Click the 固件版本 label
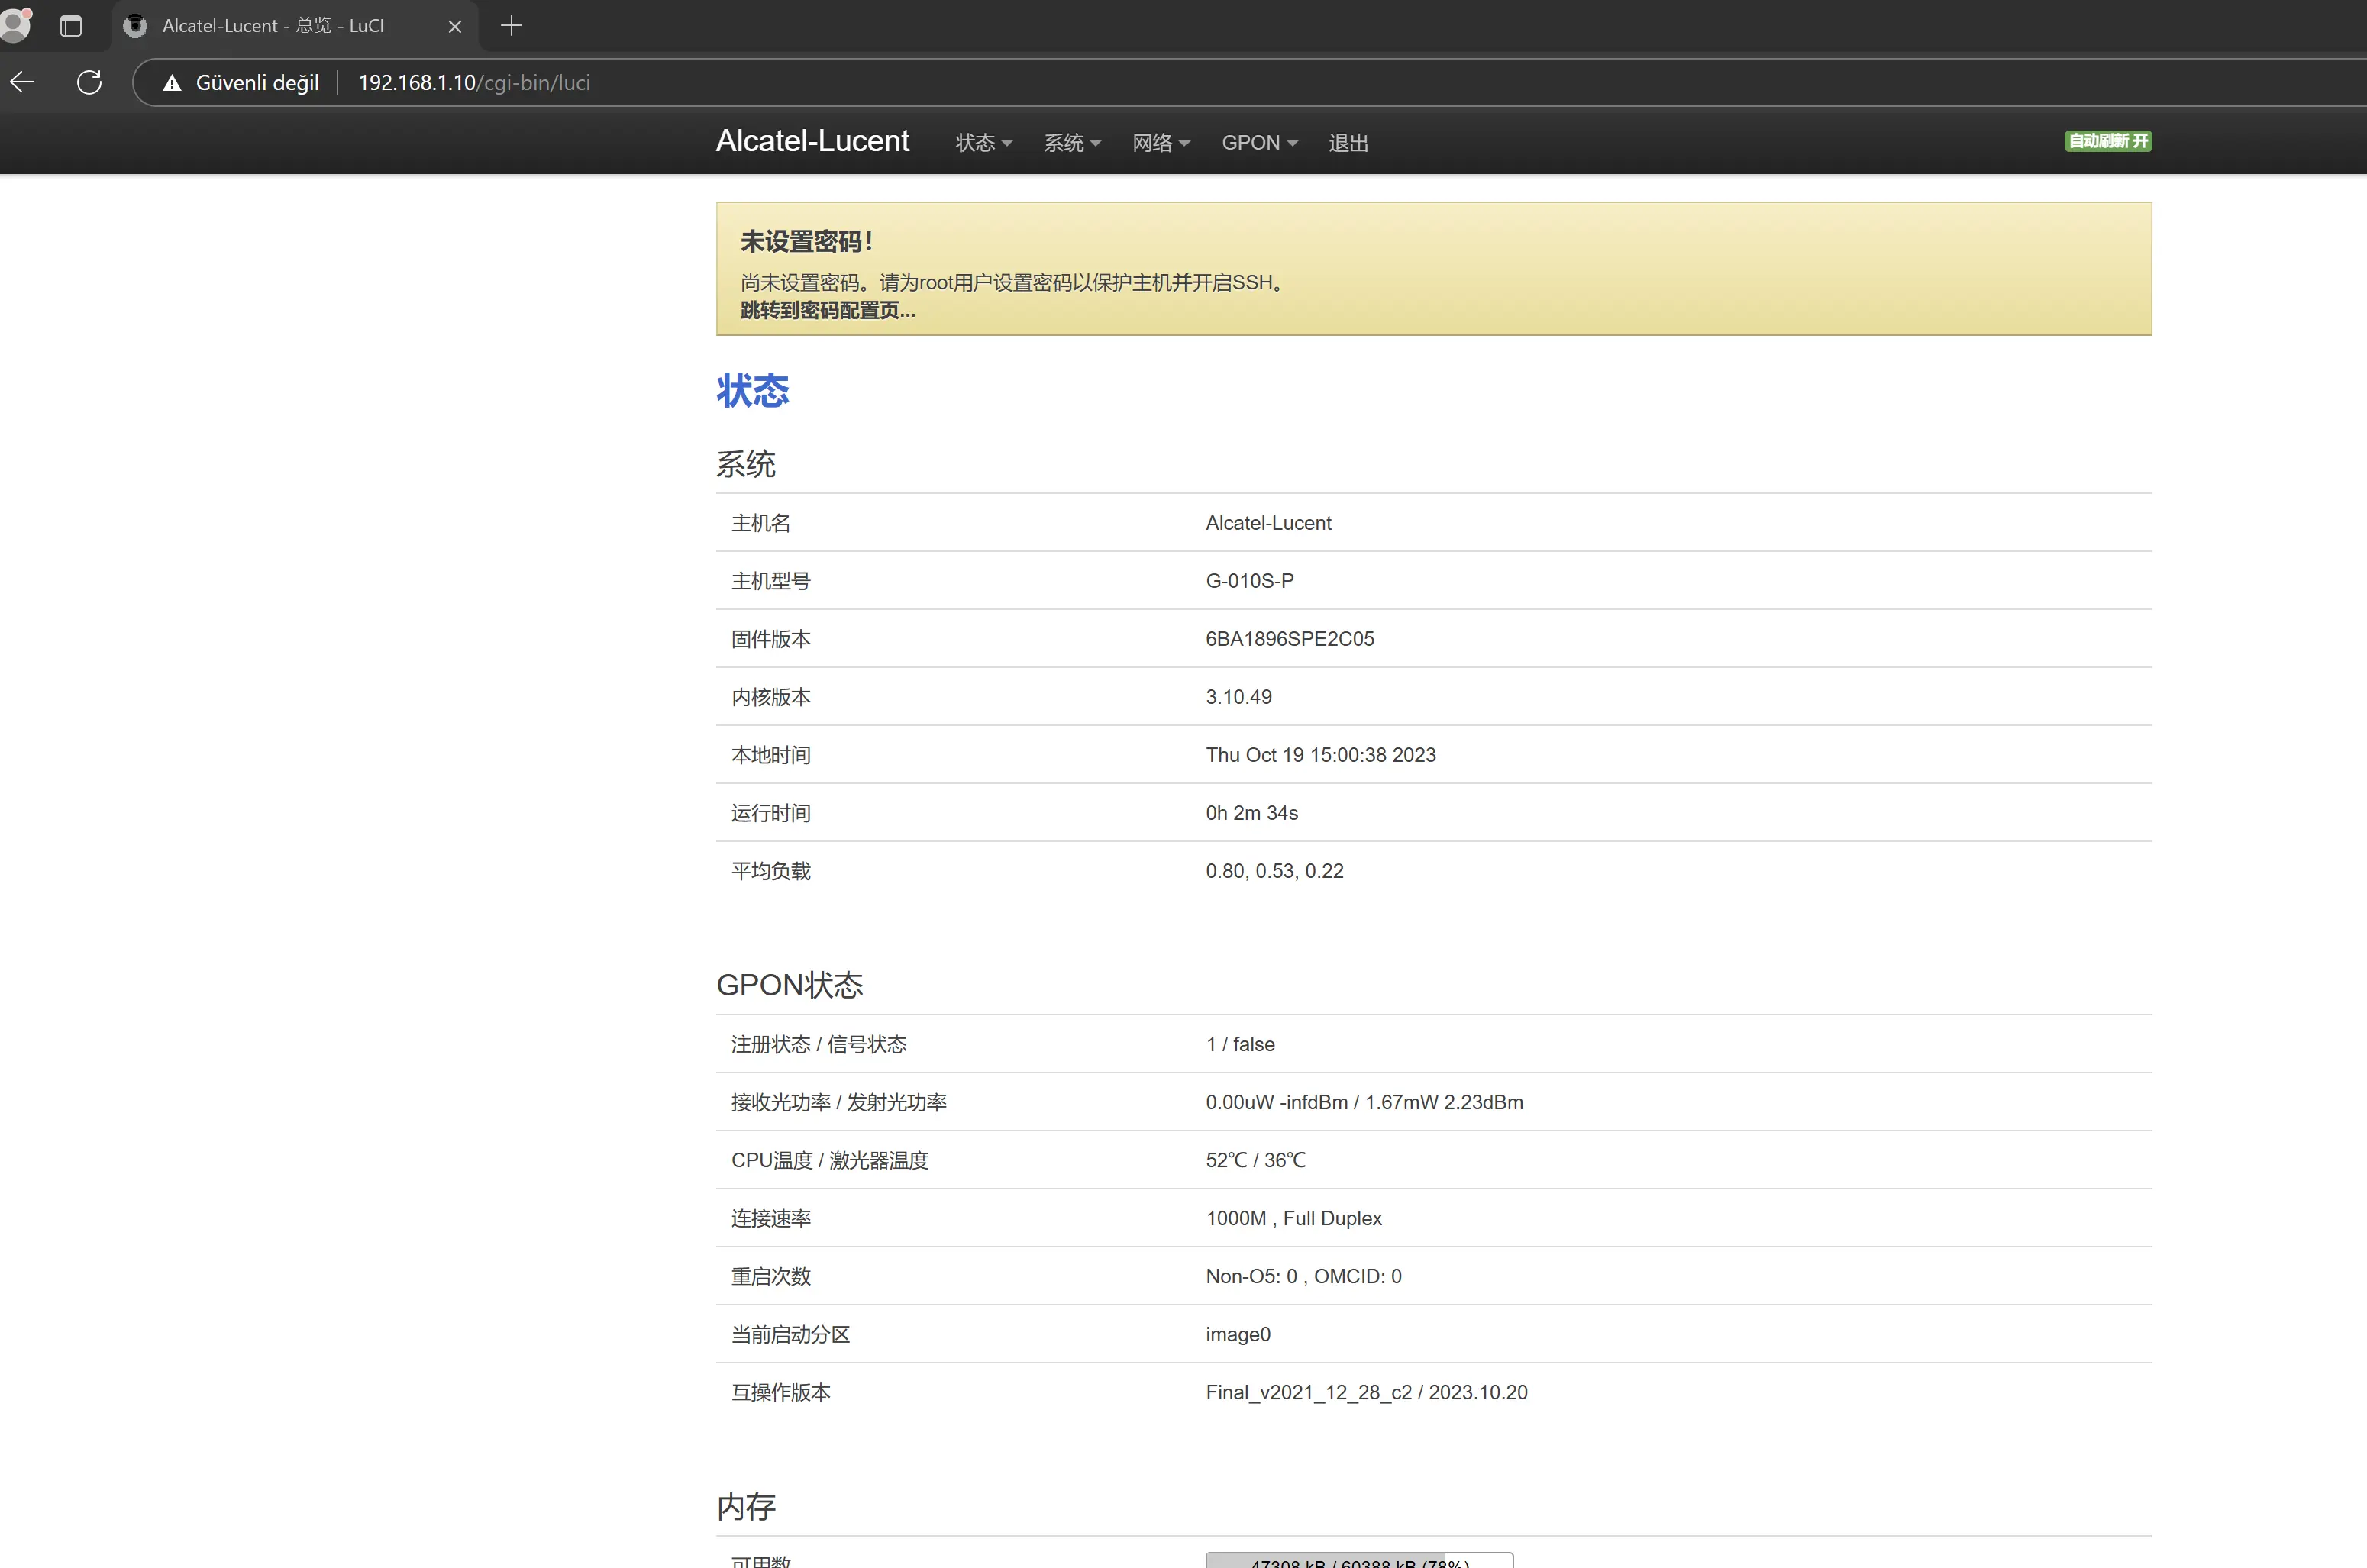 [x=770, y=639]
